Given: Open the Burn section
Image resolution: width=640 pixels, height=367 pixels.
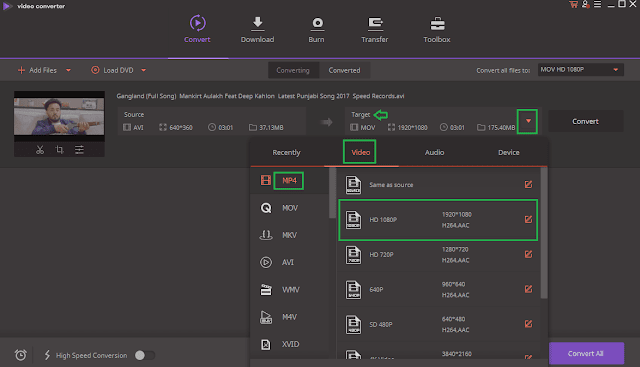Looking at the screenshot, I should click(x=316, y=29).
